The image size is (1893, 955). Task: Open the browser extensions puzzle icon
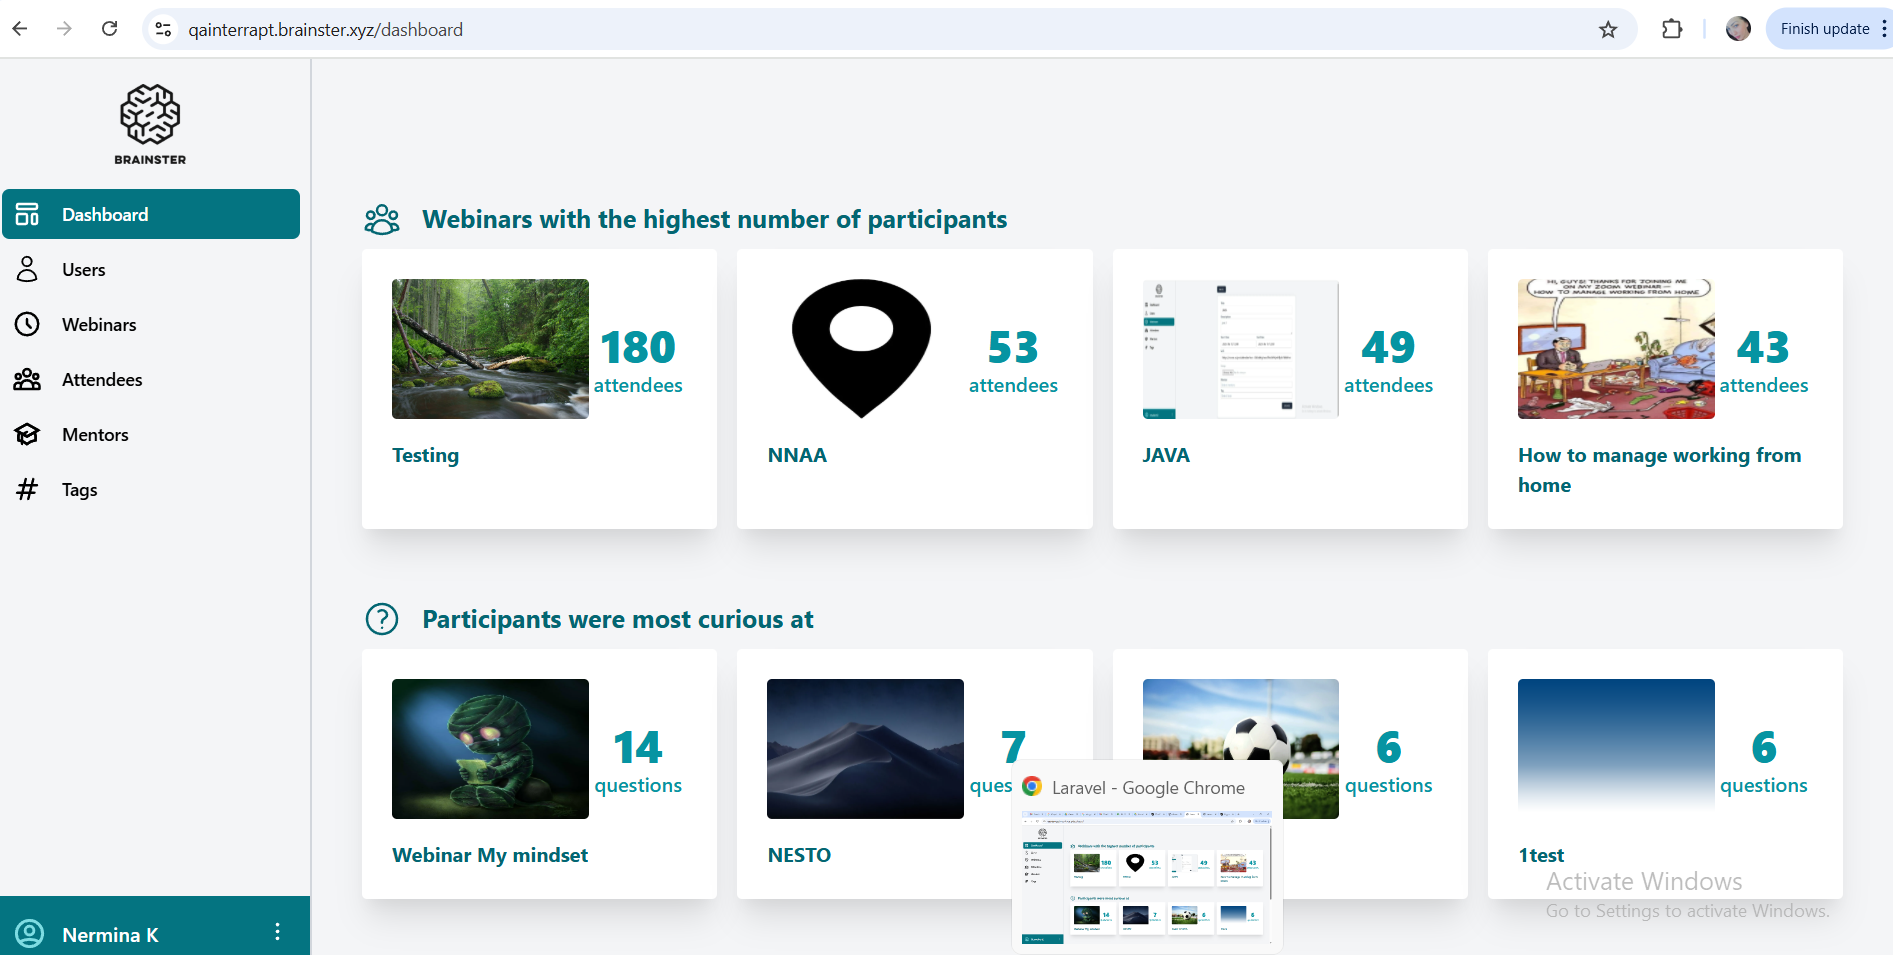(x=1672, y=29)
